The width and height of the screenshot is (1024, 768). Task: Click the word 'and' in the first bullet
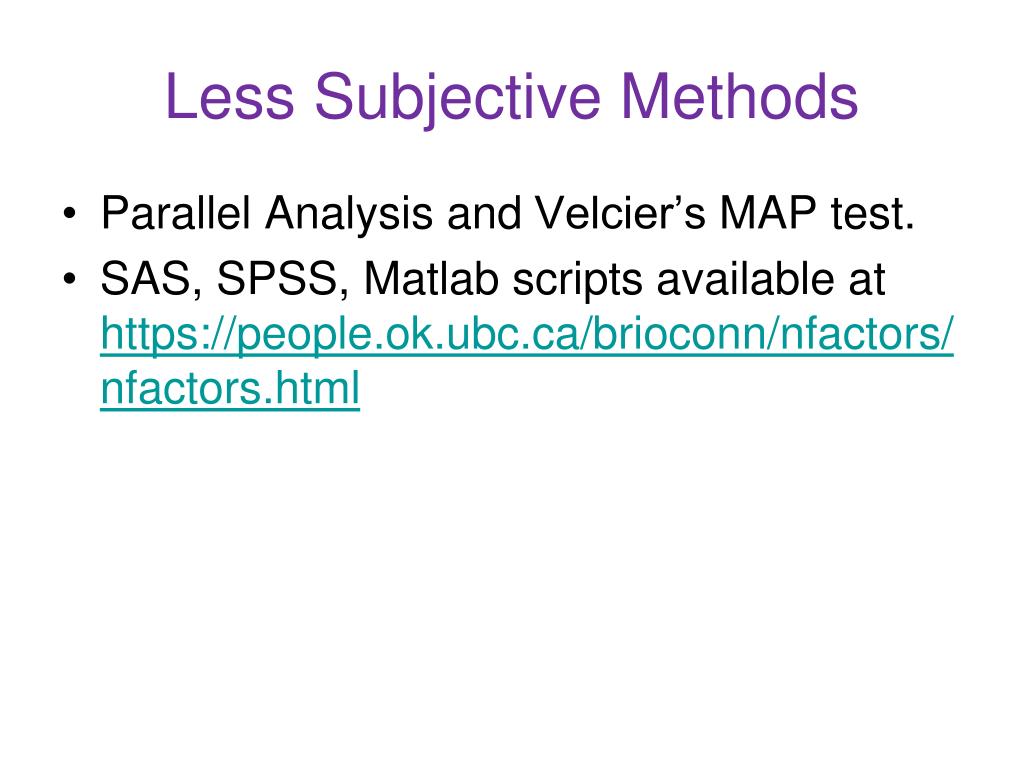click(484, 213)
